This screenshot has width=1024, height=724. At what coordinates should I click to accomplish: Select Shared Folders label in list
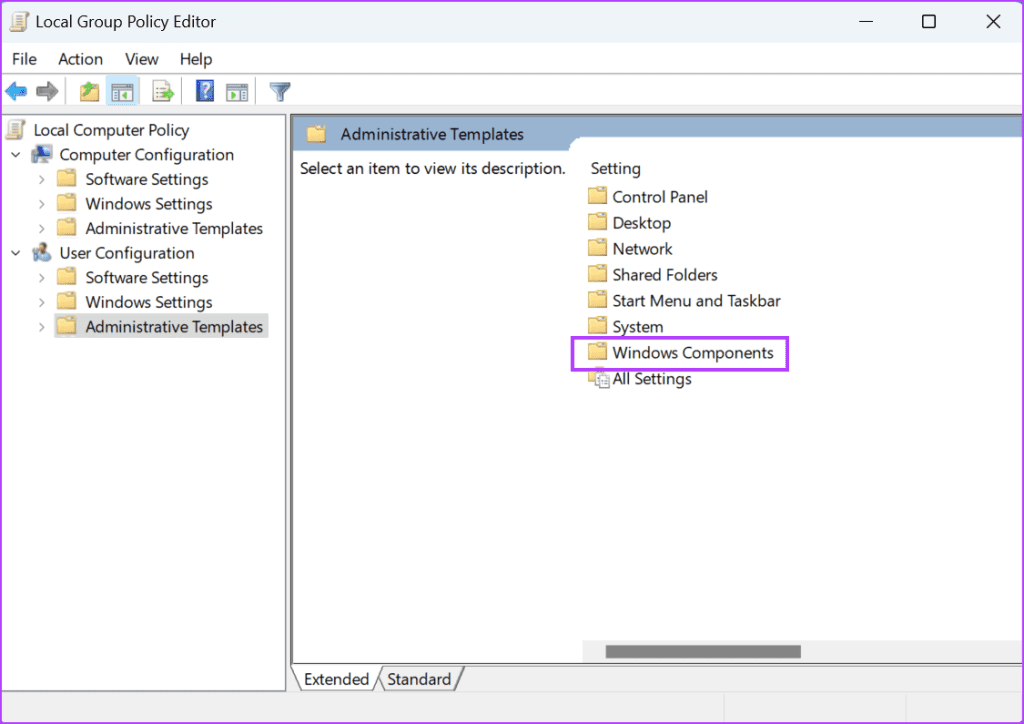point(665,274)
